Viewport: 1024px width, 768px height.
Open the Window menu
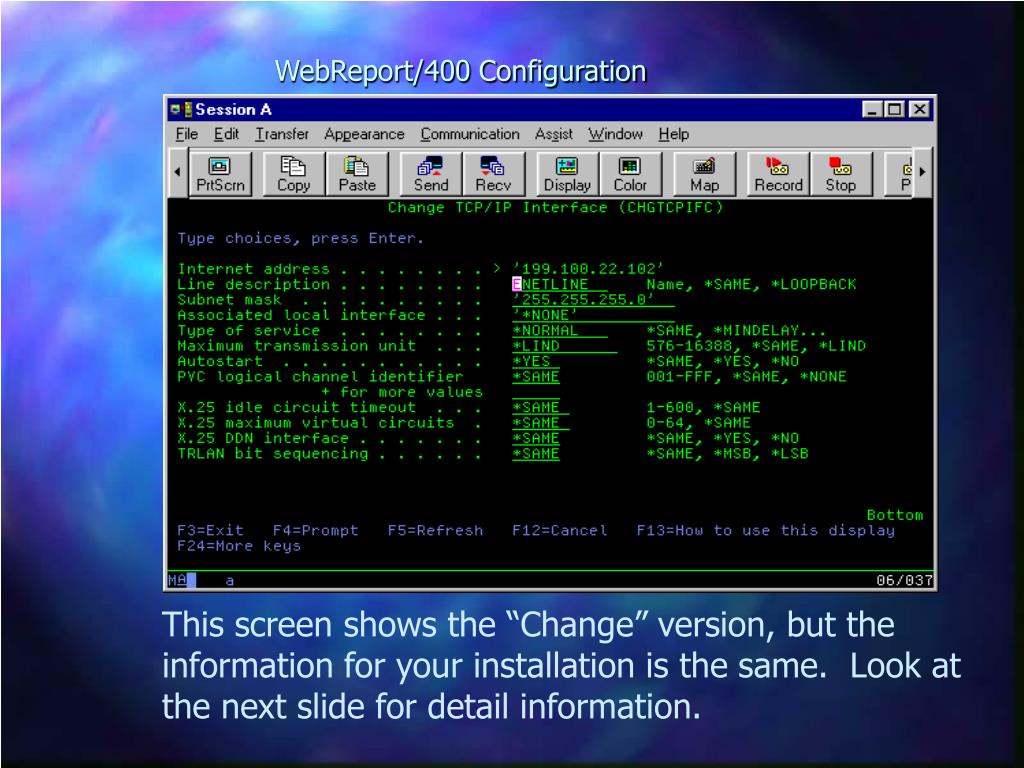click(615, 134)
